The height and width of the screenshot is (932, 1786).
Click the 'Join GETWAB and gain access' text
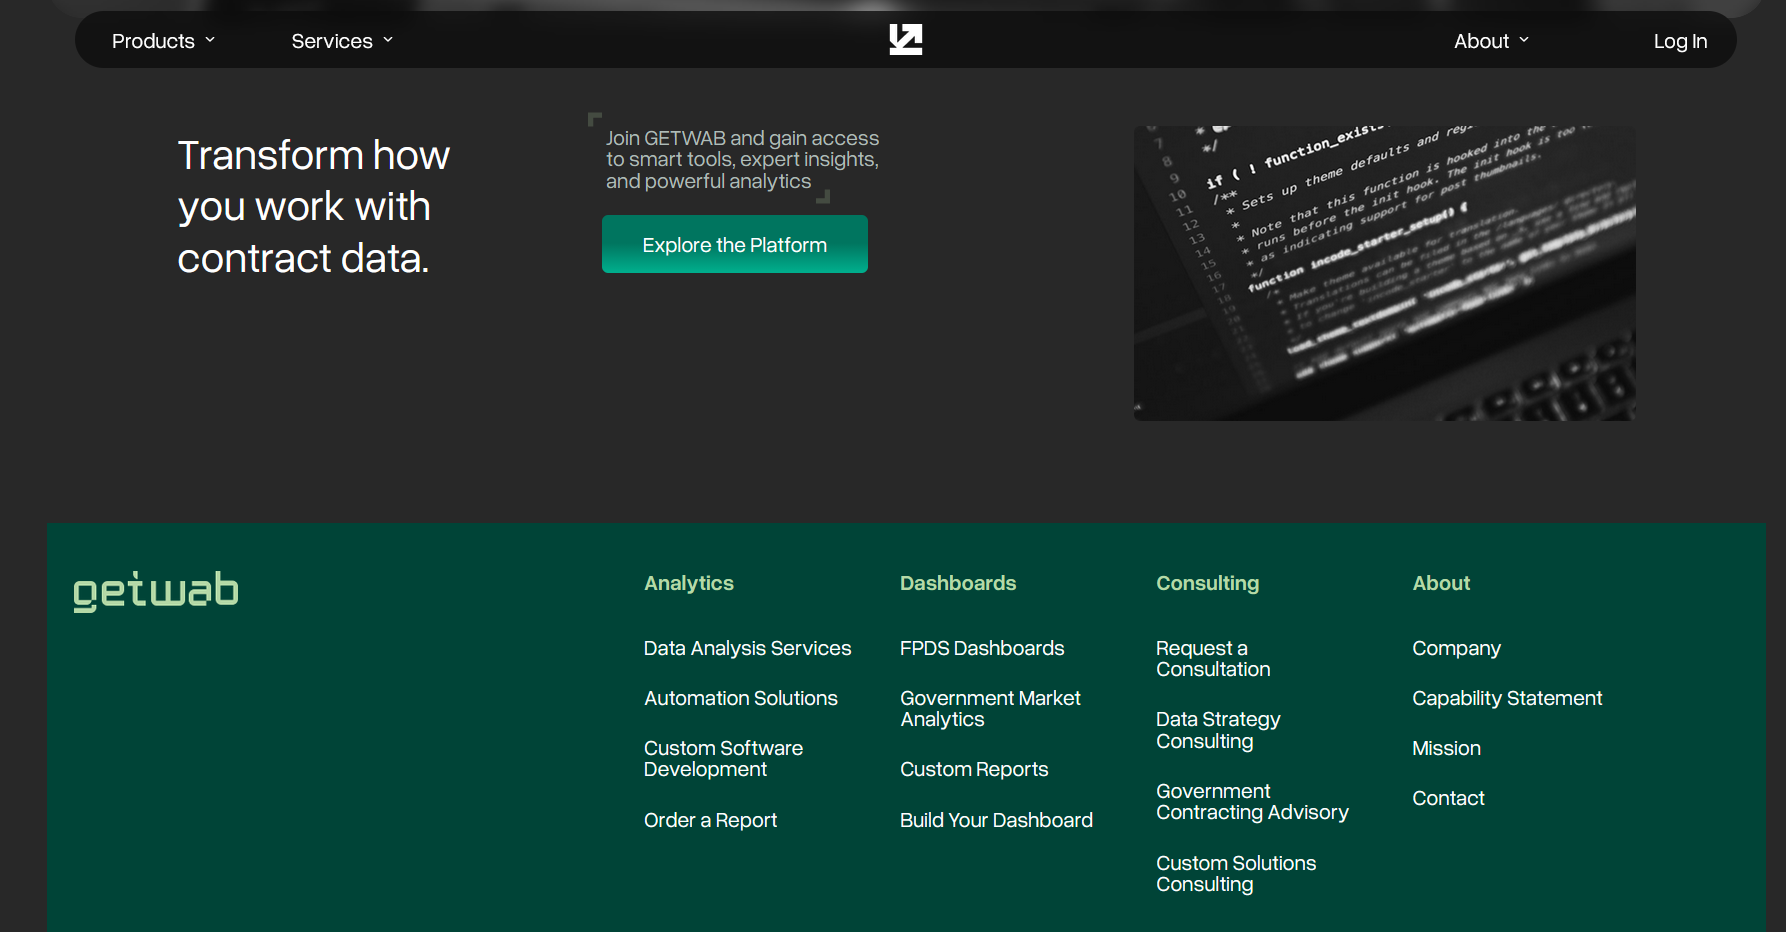coord(742,160)
